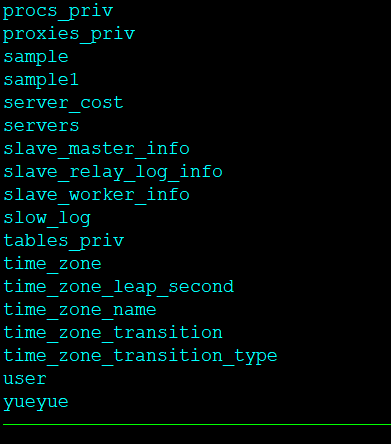Select the slave_worker_info entry
The image size is (391, 444).
click(96, 195)
